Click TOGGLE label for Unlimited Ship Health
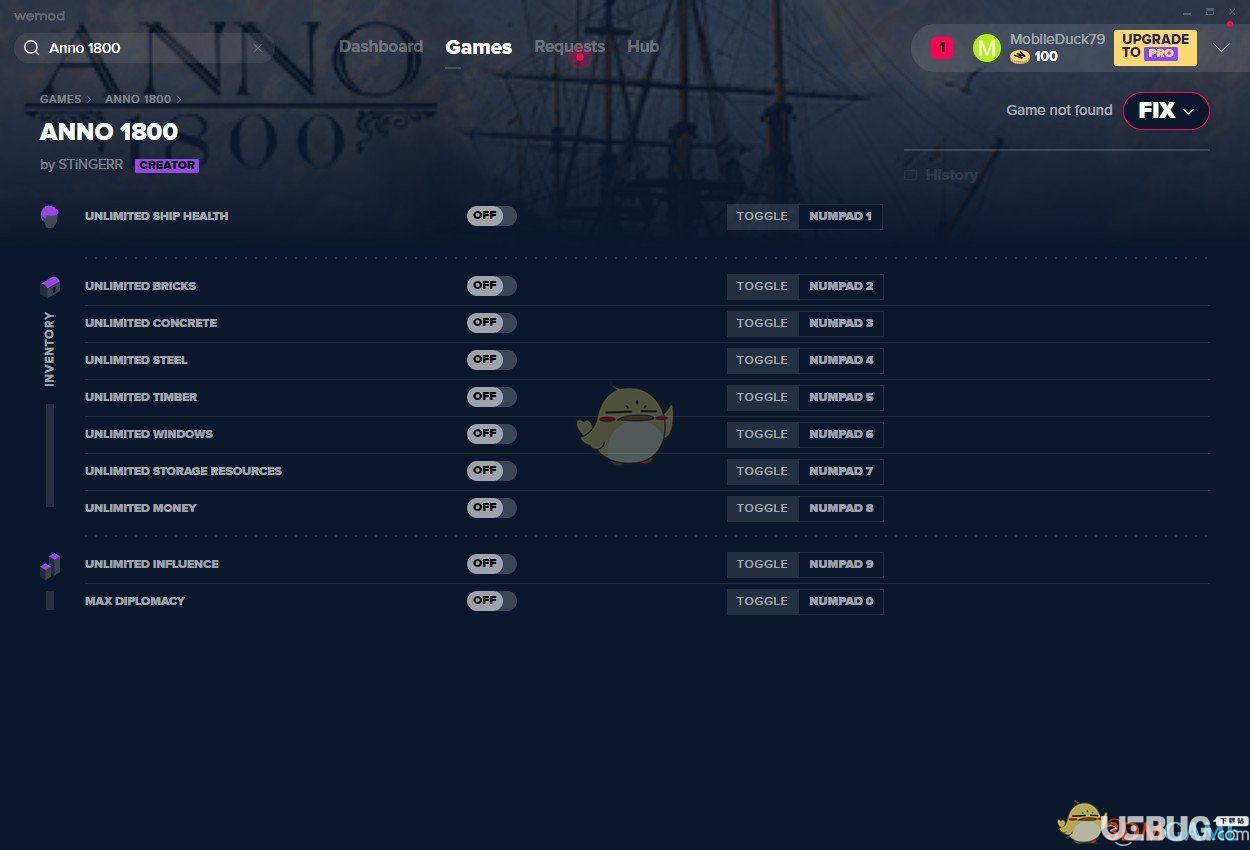 762,216
